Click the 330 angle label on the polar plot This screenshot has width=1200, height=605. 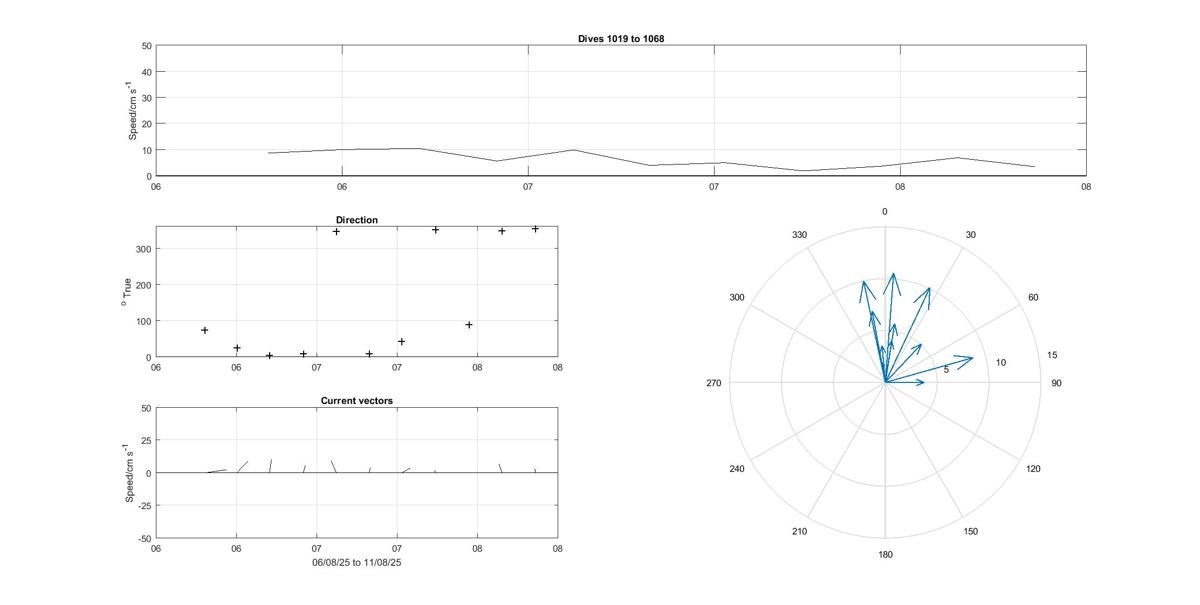coord(799,236)
